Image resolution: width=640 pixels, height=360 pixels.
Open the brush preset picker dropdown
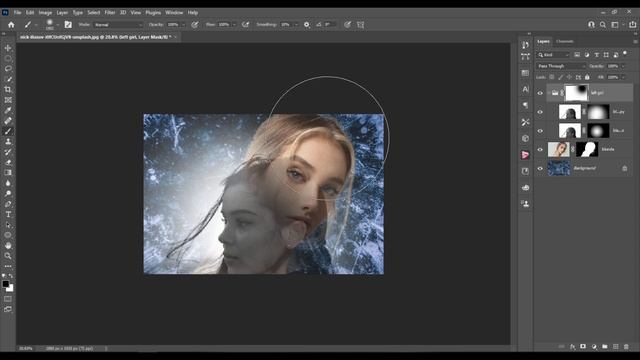[x=58, y=25]
